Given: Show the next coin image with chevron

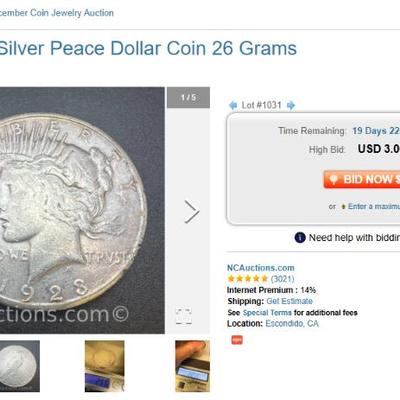Looking at the screenshot, I should (192, 211).
